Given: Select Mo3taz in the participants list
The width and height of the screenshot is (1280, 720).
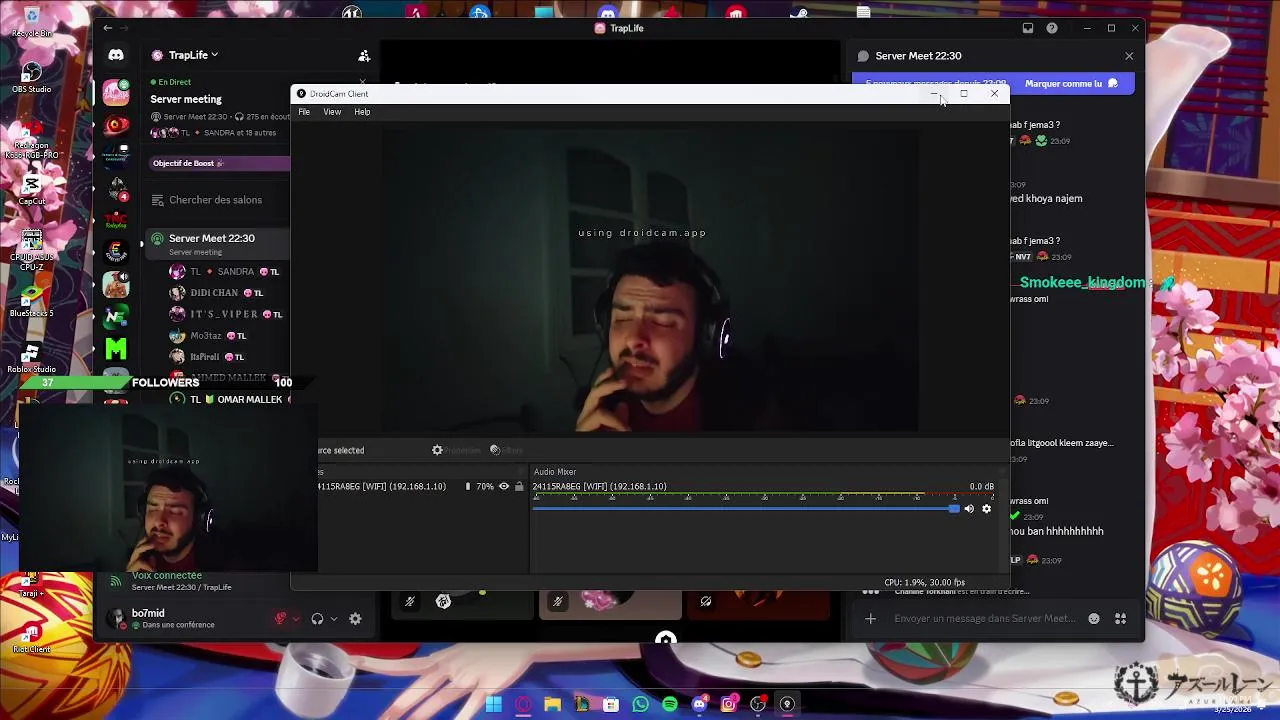Looking at the screenshot, I should tap(206, 336).
